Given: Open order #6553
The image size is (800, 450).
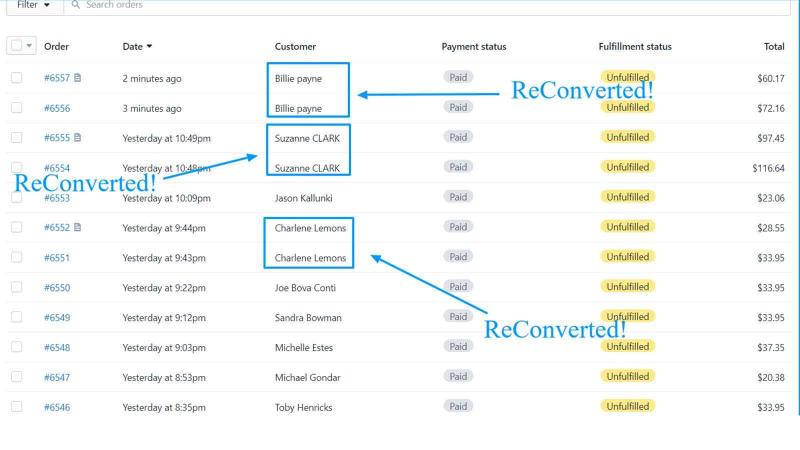Looking at the screenshot, I should pyautogui.click(x=57, y=198).
